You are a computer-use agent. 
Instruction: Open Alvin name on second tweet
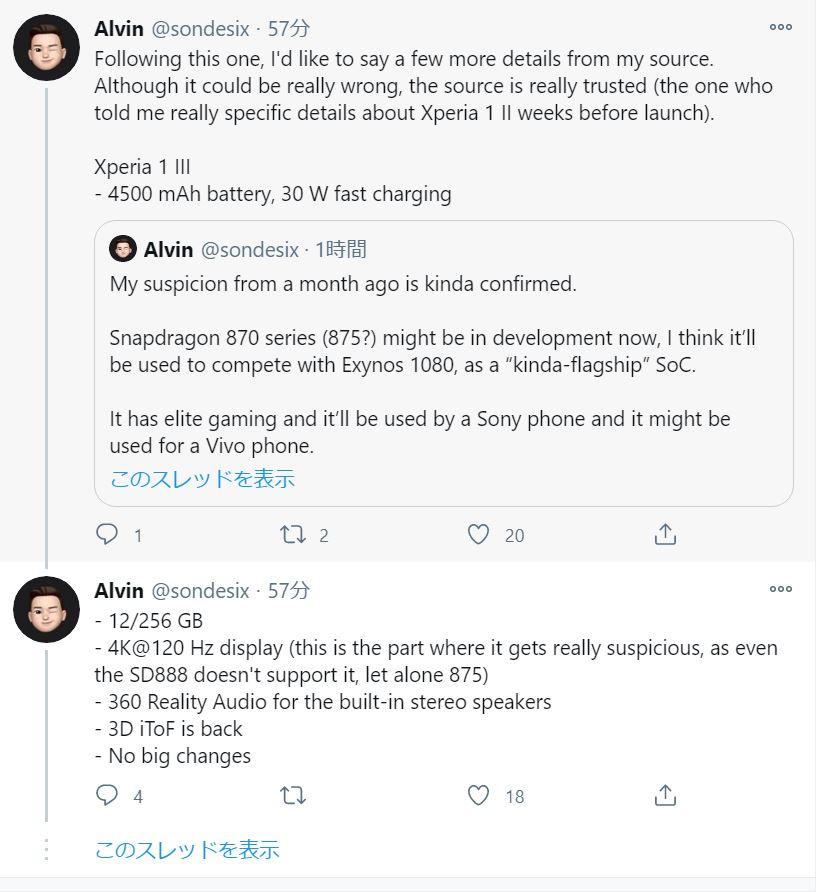[119, 590]
